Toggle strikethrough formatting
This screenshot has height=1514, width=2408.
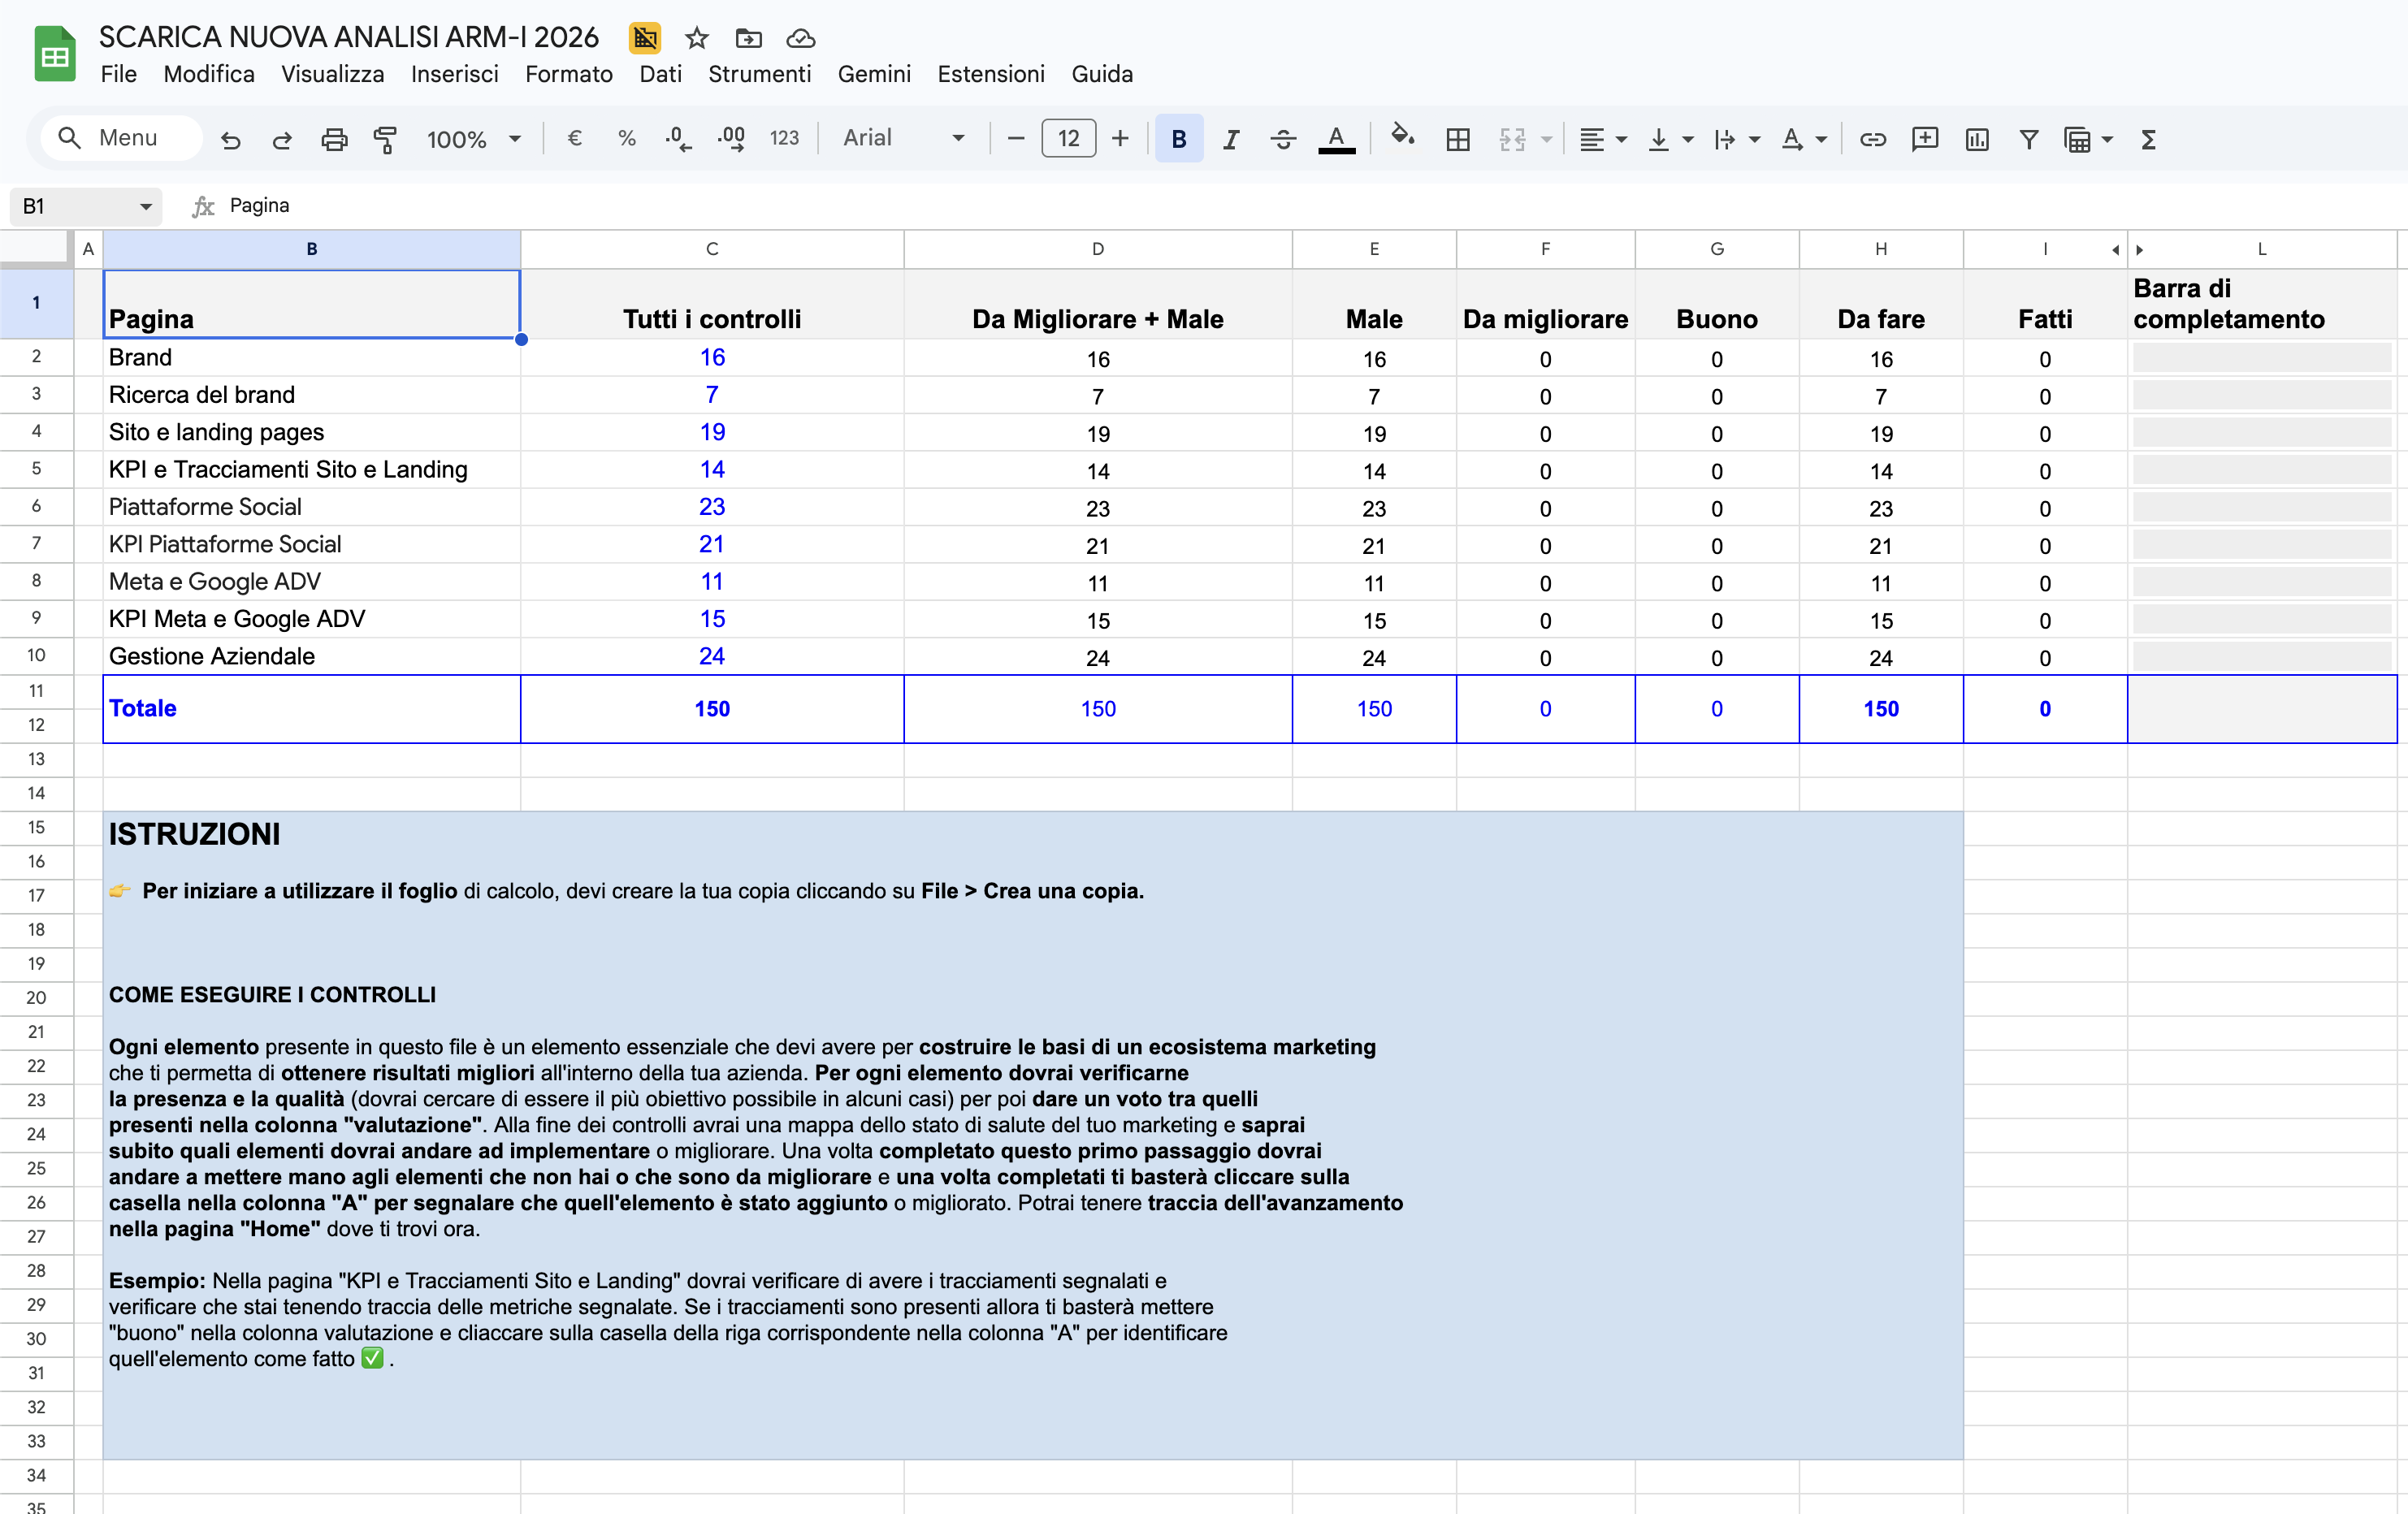click(x=1283, y=139)
